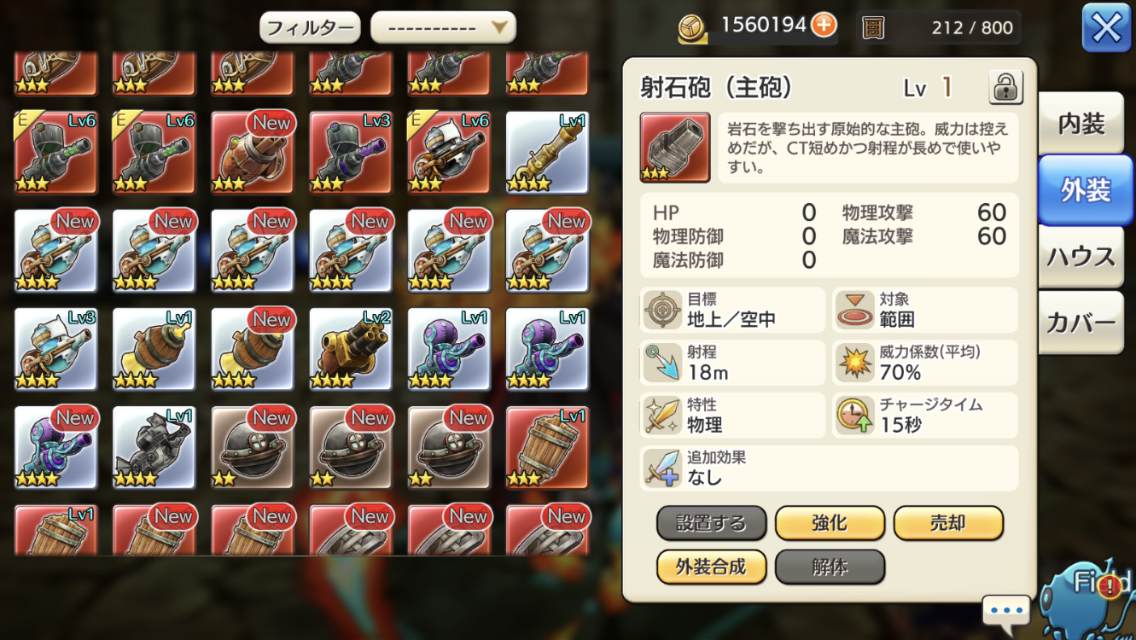Switch to the 内装 tab
The height and width of the screenshot is (640, 1136).
(x=1080, y=124)
